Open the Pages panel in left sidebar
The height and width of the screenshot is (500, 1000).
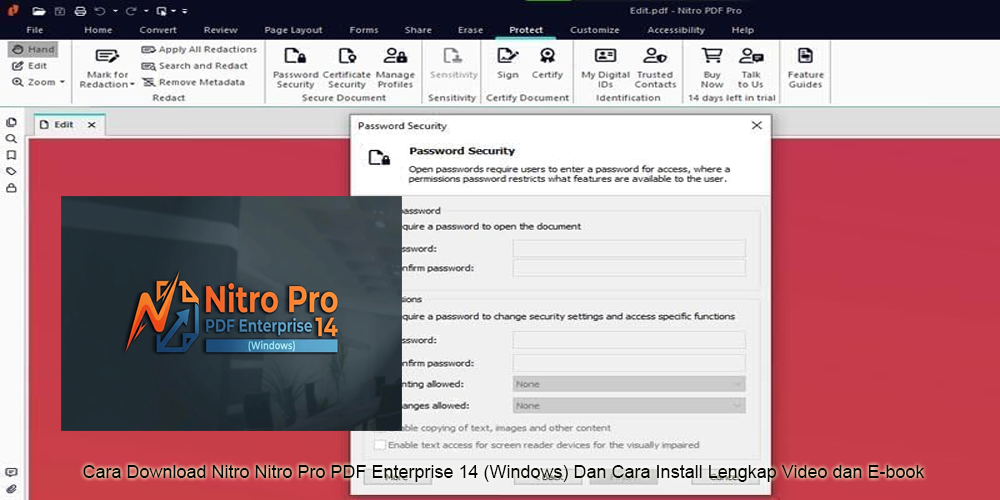click(x=11, y=122)
